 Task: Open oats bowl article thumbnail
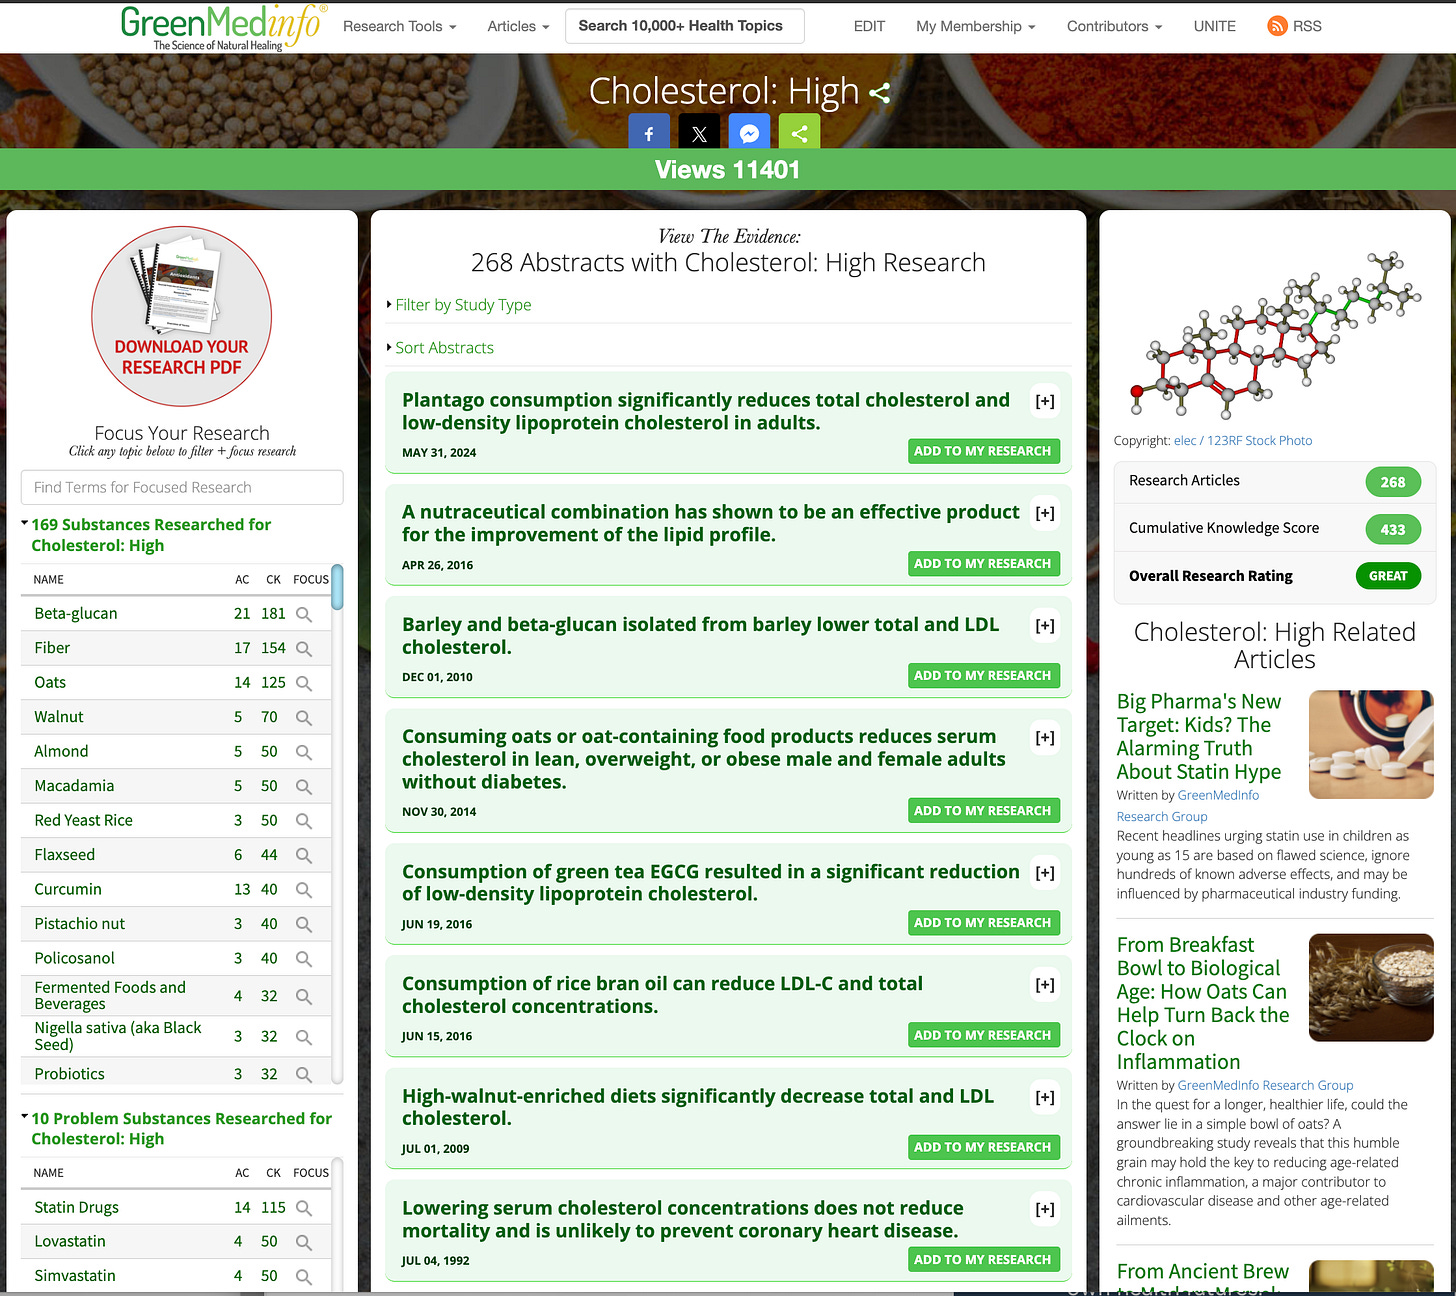pyautogui.click(x=1371, y=988)
